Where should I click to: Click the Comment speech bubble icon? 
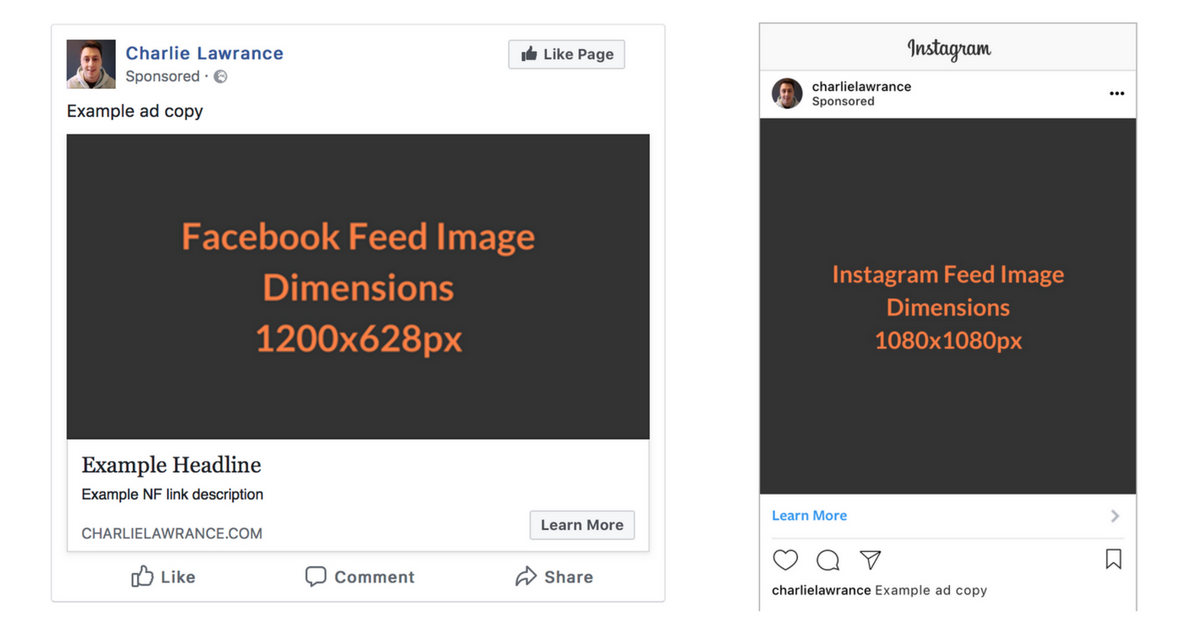(x=316, y=577)
